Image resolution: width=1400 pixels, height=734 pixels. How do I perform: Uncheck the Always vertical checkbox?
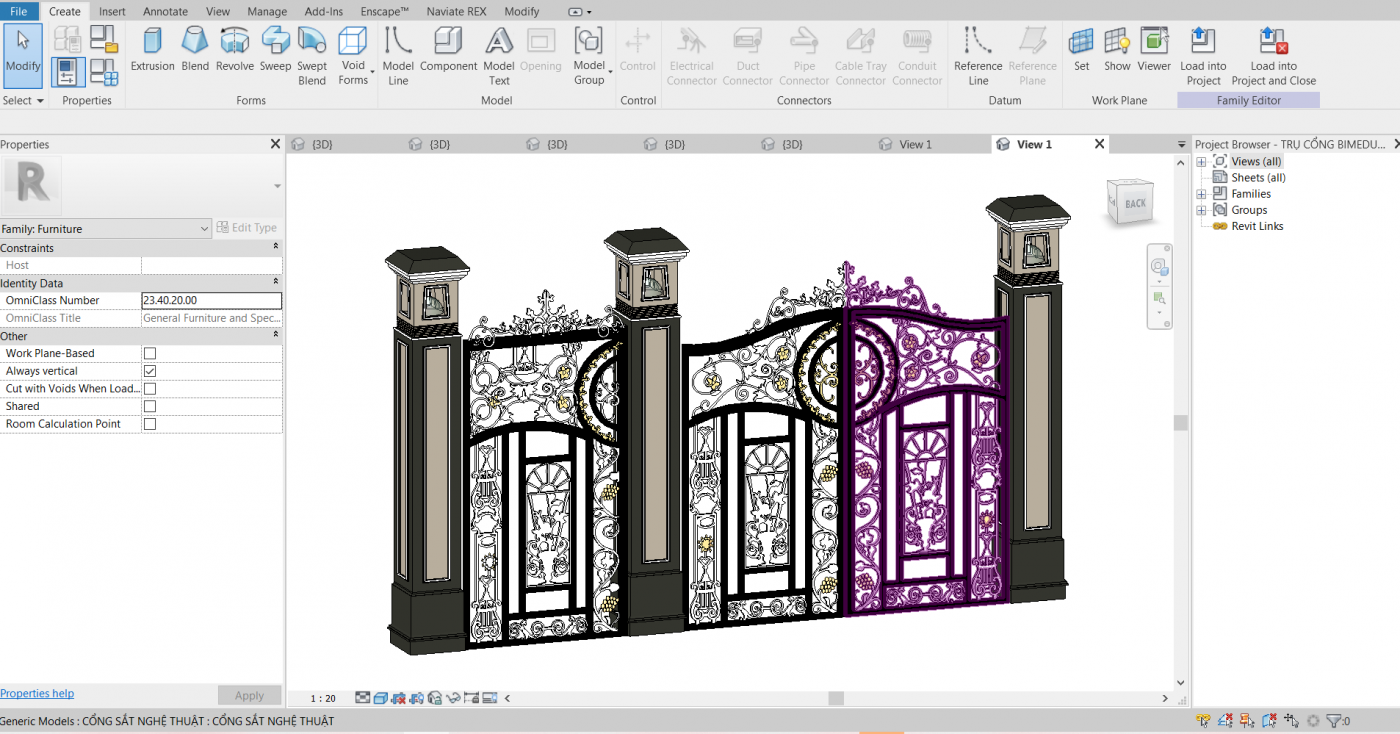150,371
